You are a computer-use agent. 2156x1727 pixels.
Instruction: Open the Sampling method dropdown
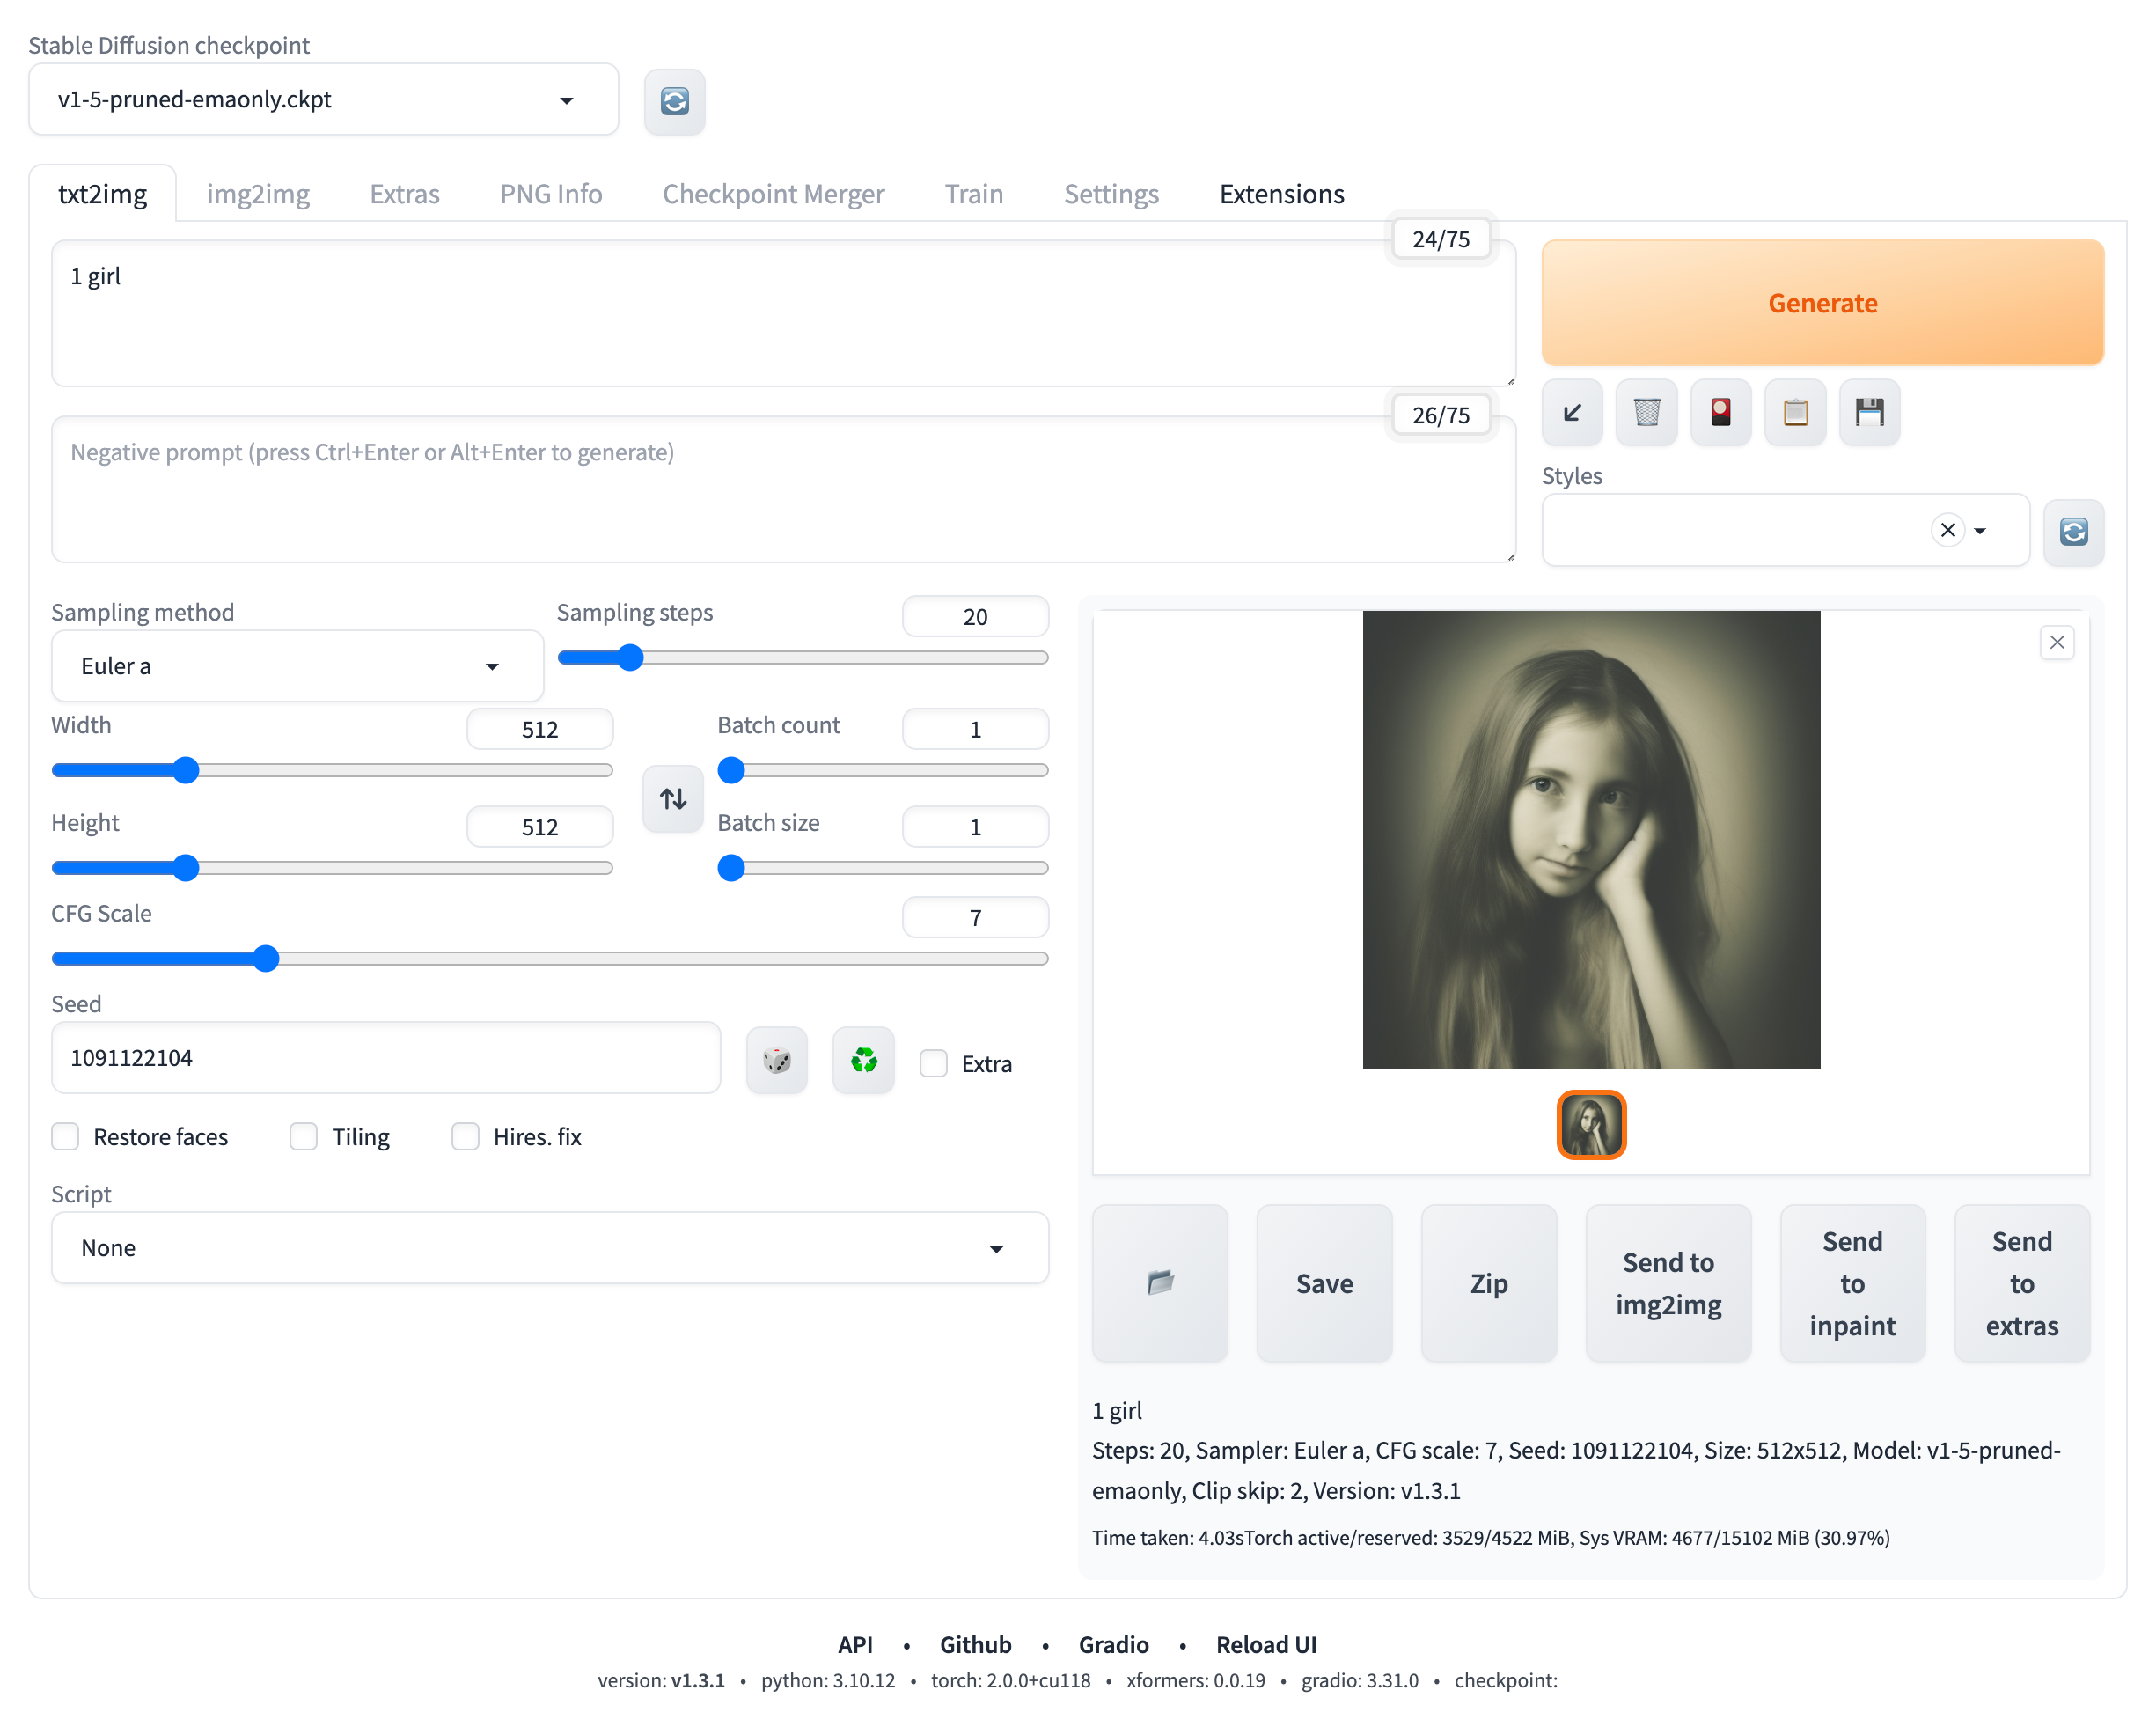point(297,666)
